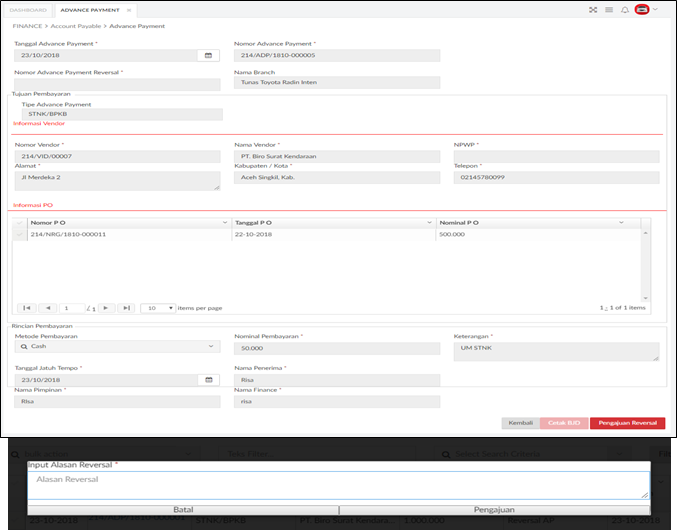Image resolution: width=677 pixels, height=530 pixels.
Task: Click the Kabupaten / Kota field
Action: coord(337,177)
